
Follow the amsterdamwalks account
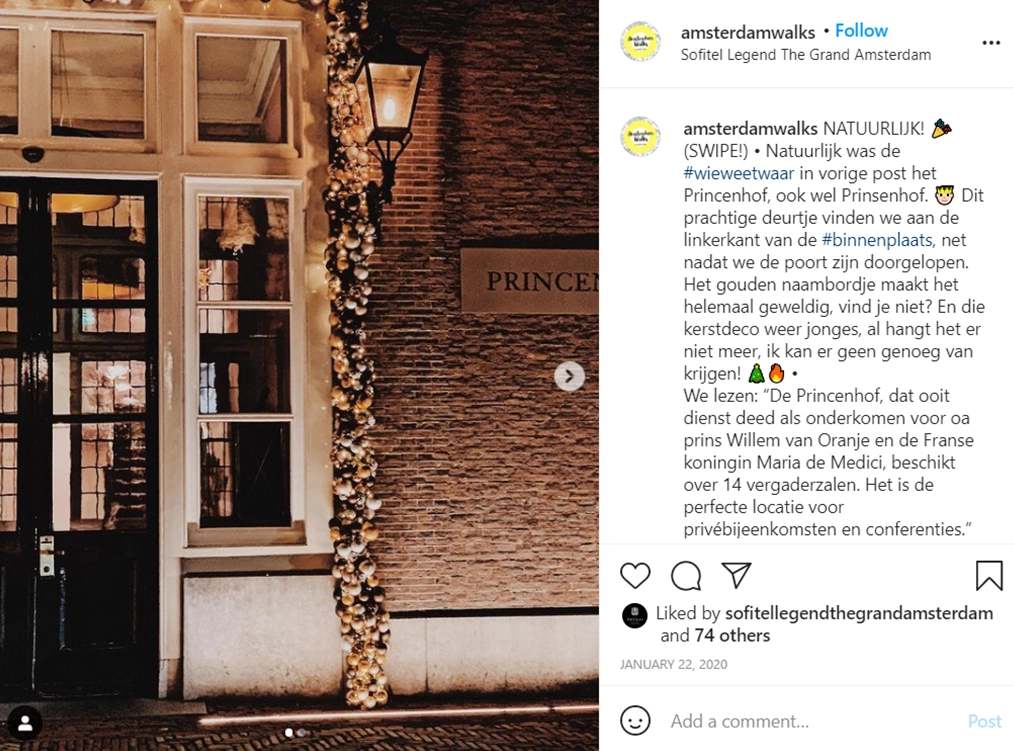pyautogui.click(x=861, y=30)
